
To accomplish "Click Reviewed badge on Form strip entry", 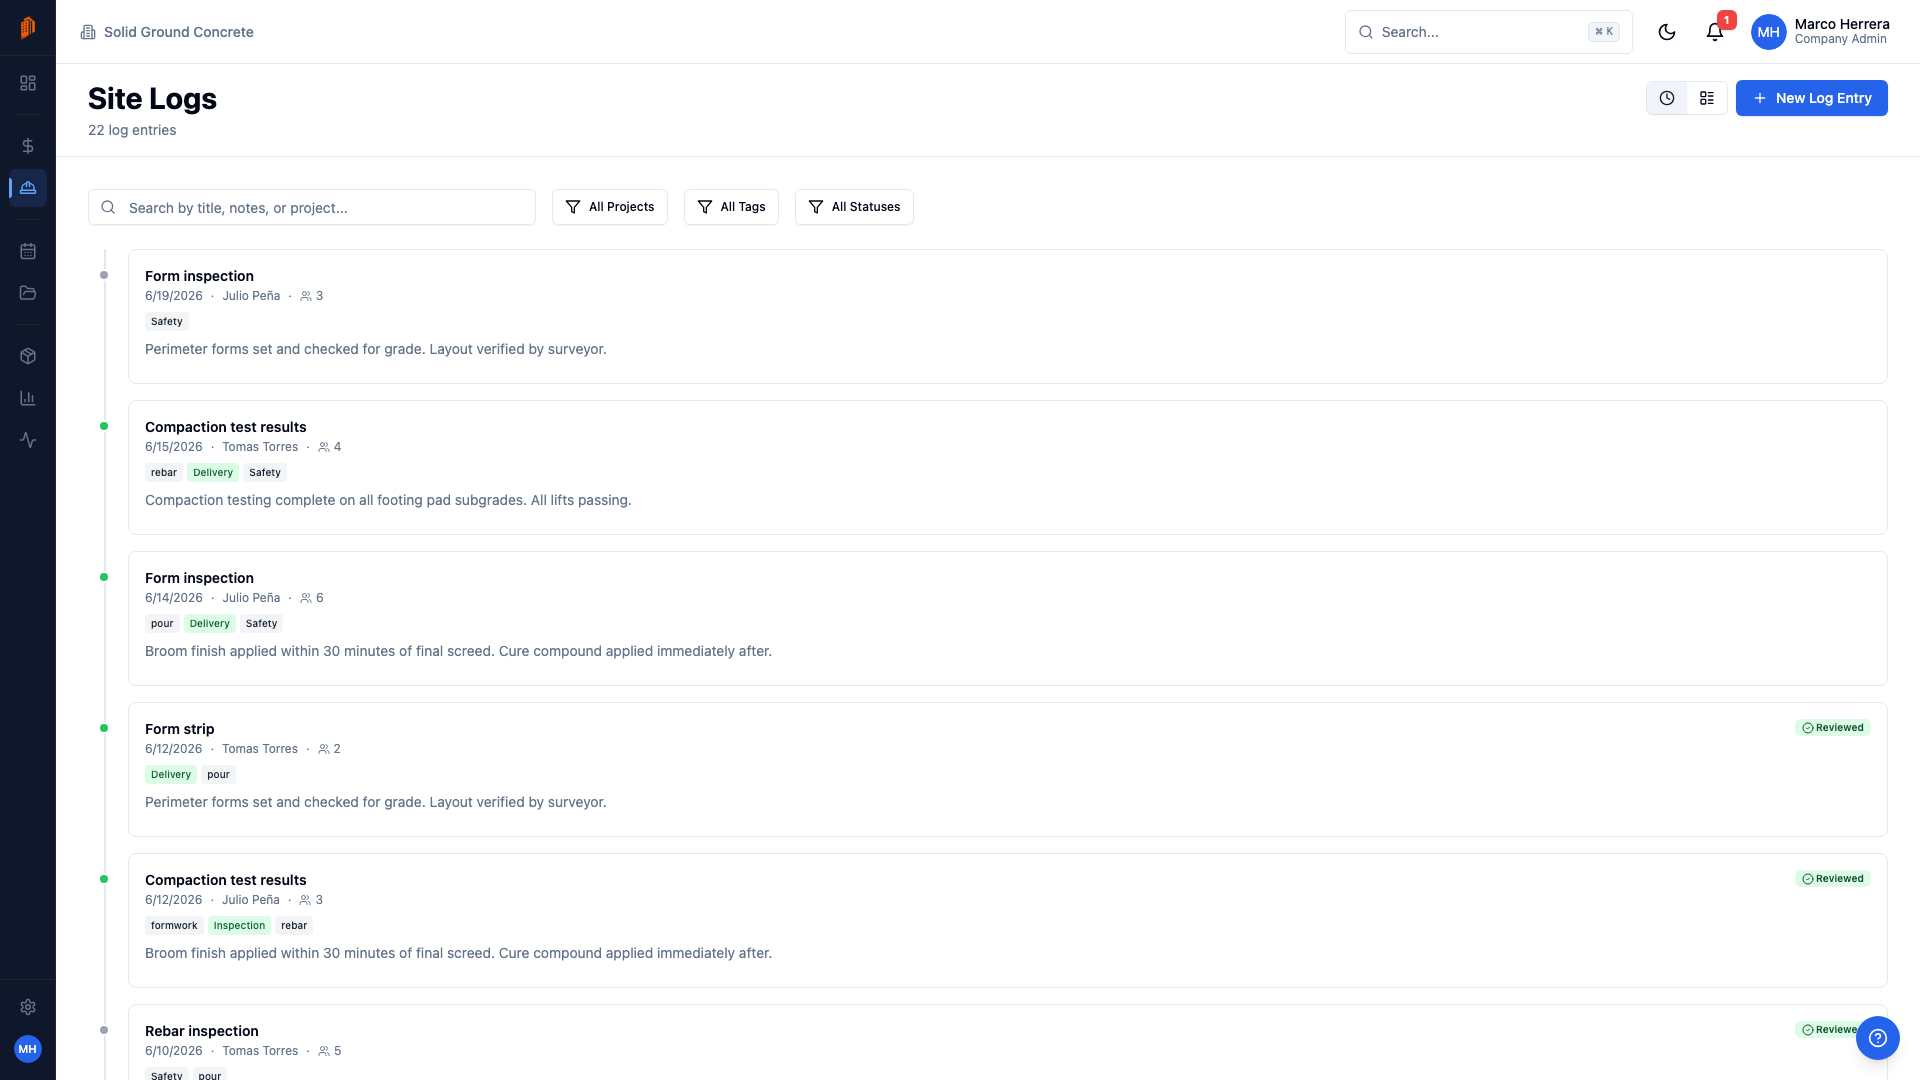I will coord(1833,727).
